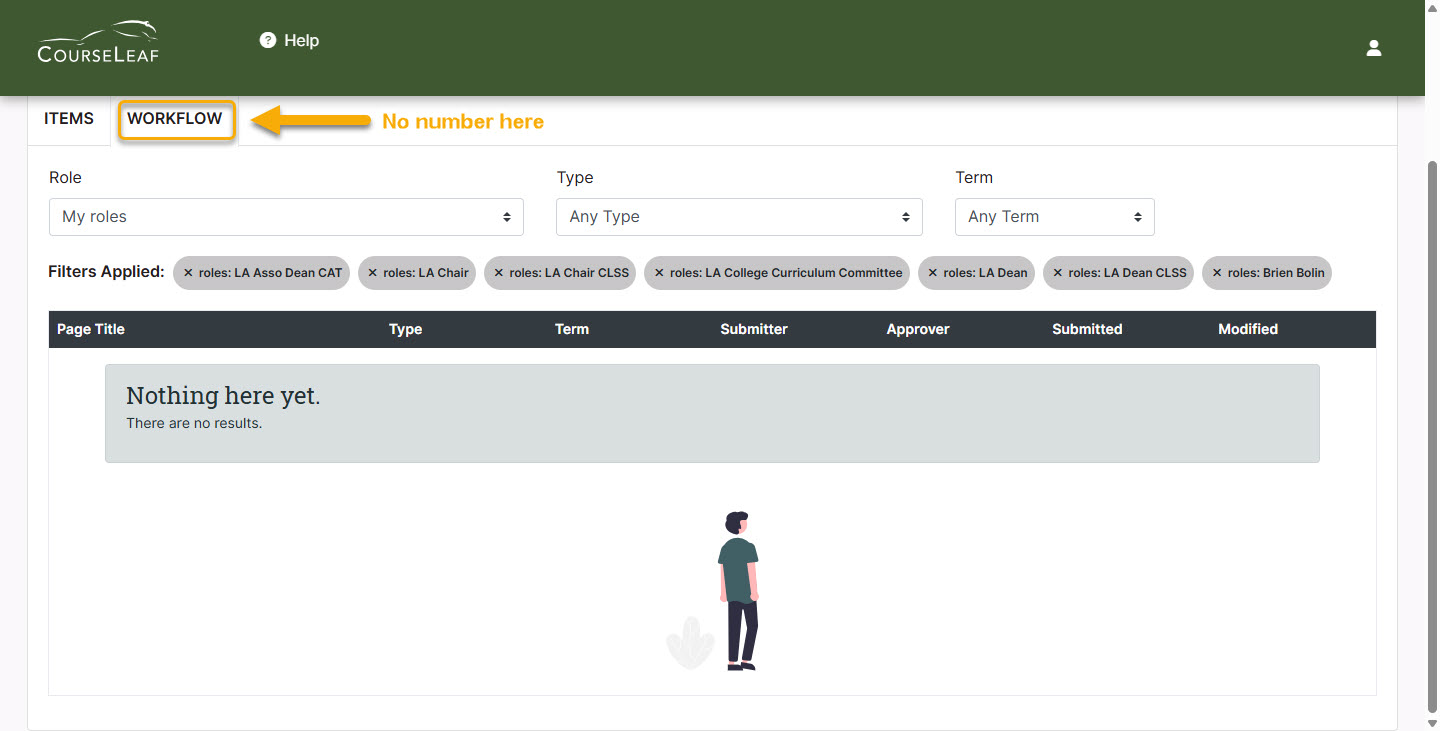Remove the roles: Brien Bolin filter chip

1216,272
